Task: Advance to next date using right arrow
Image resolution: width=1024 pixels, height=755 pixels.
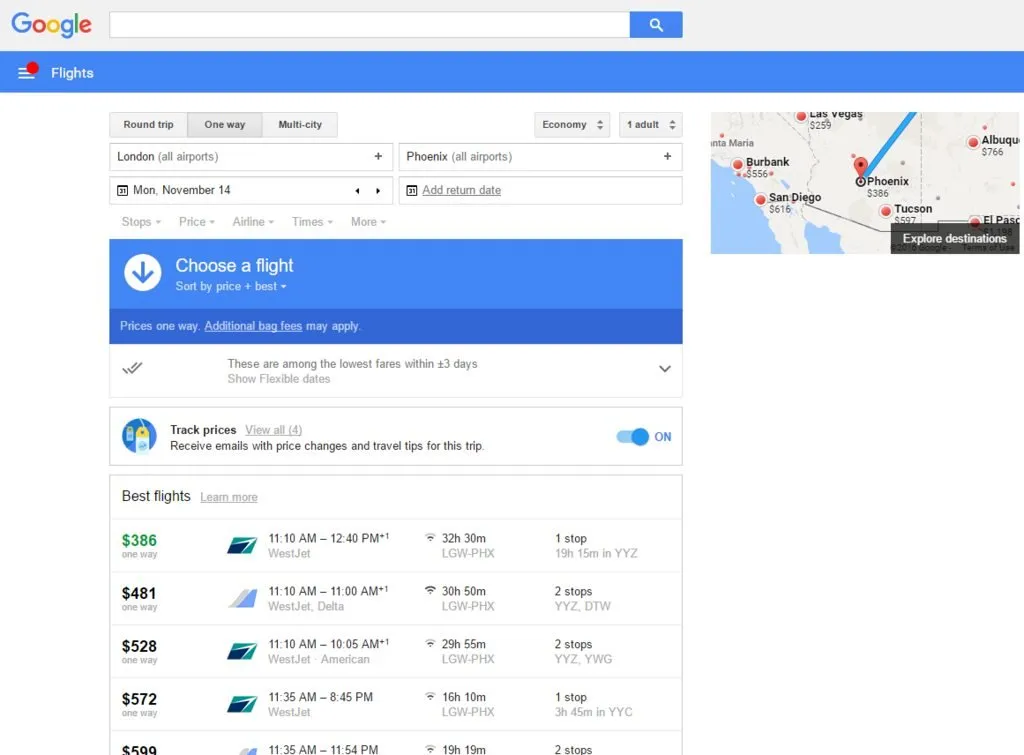Action: pos(378,191)
